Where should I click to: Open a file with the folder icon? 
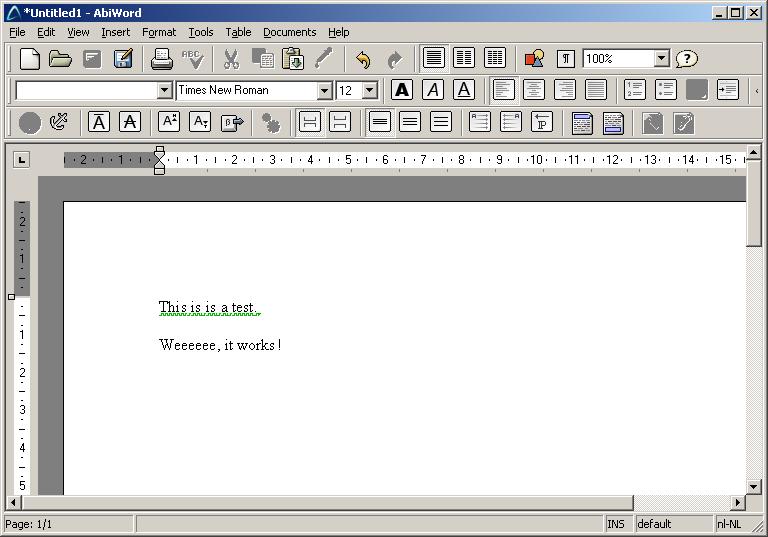60,59
